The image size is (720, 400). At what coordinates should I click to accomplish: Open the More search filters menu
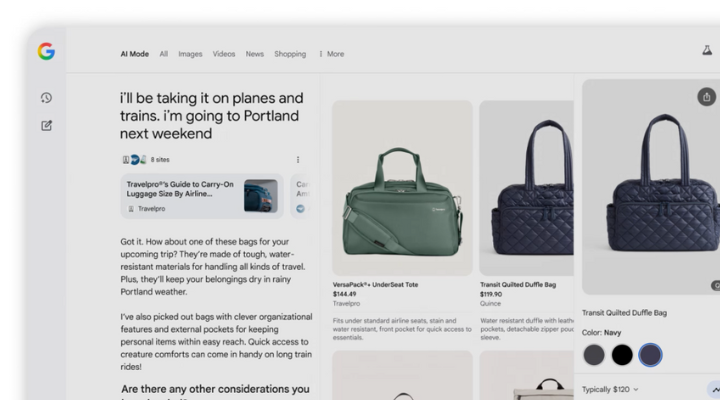point(331,54)
